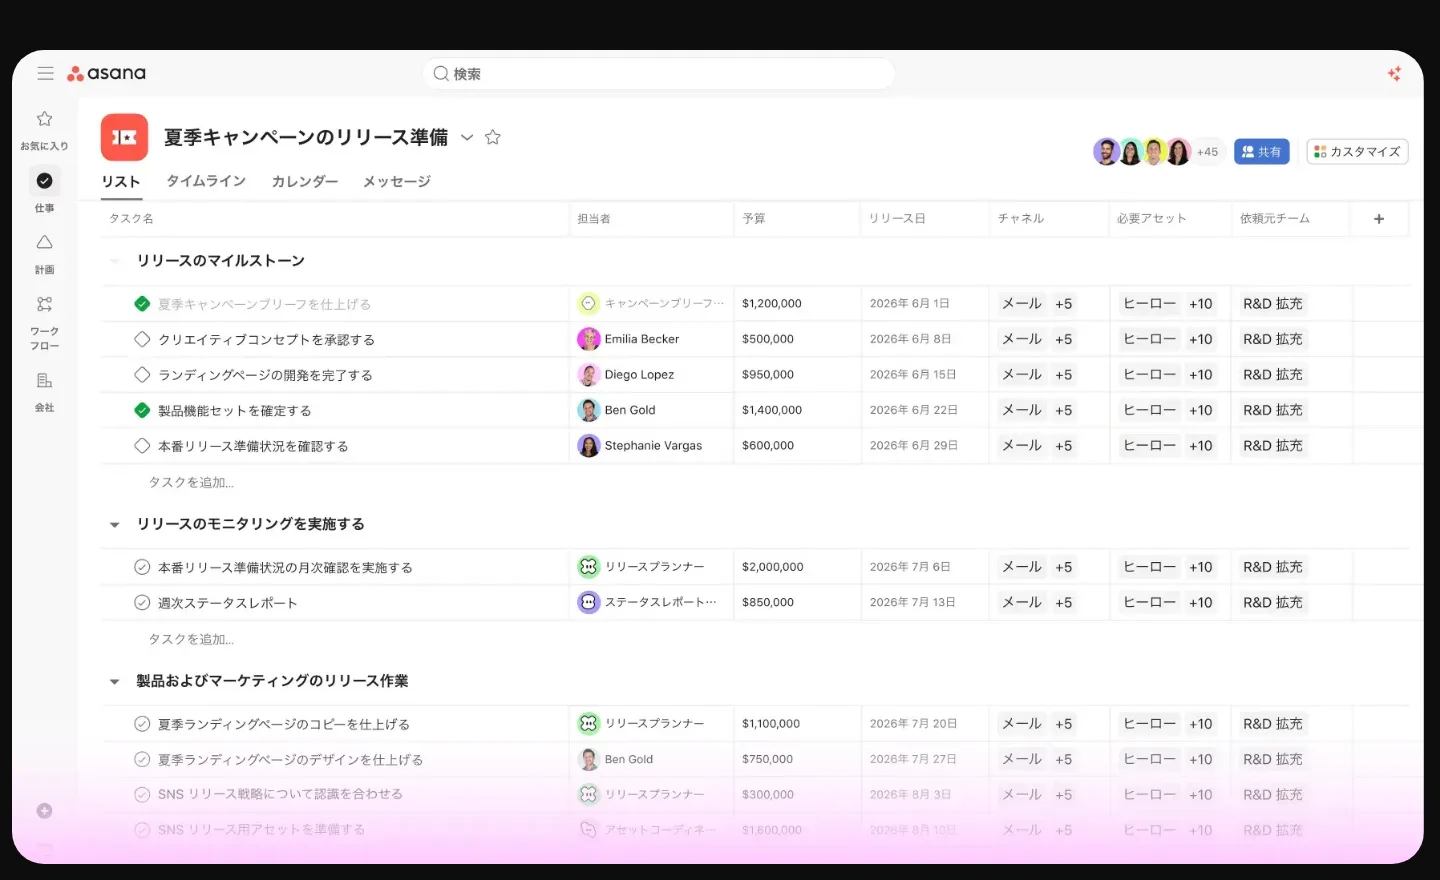Click タスクを追加 under milestones section
1440x880 pixels.
pos(191,482)
